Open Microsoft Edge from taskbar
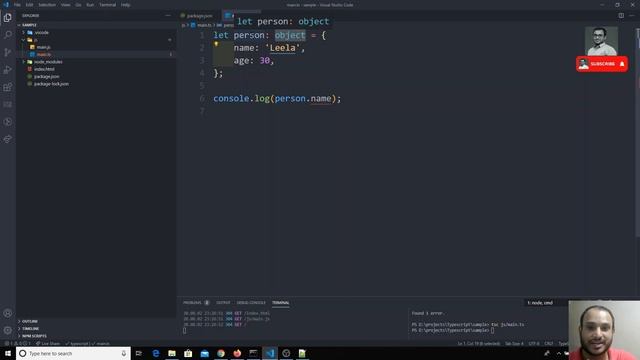 pos(156,353)
